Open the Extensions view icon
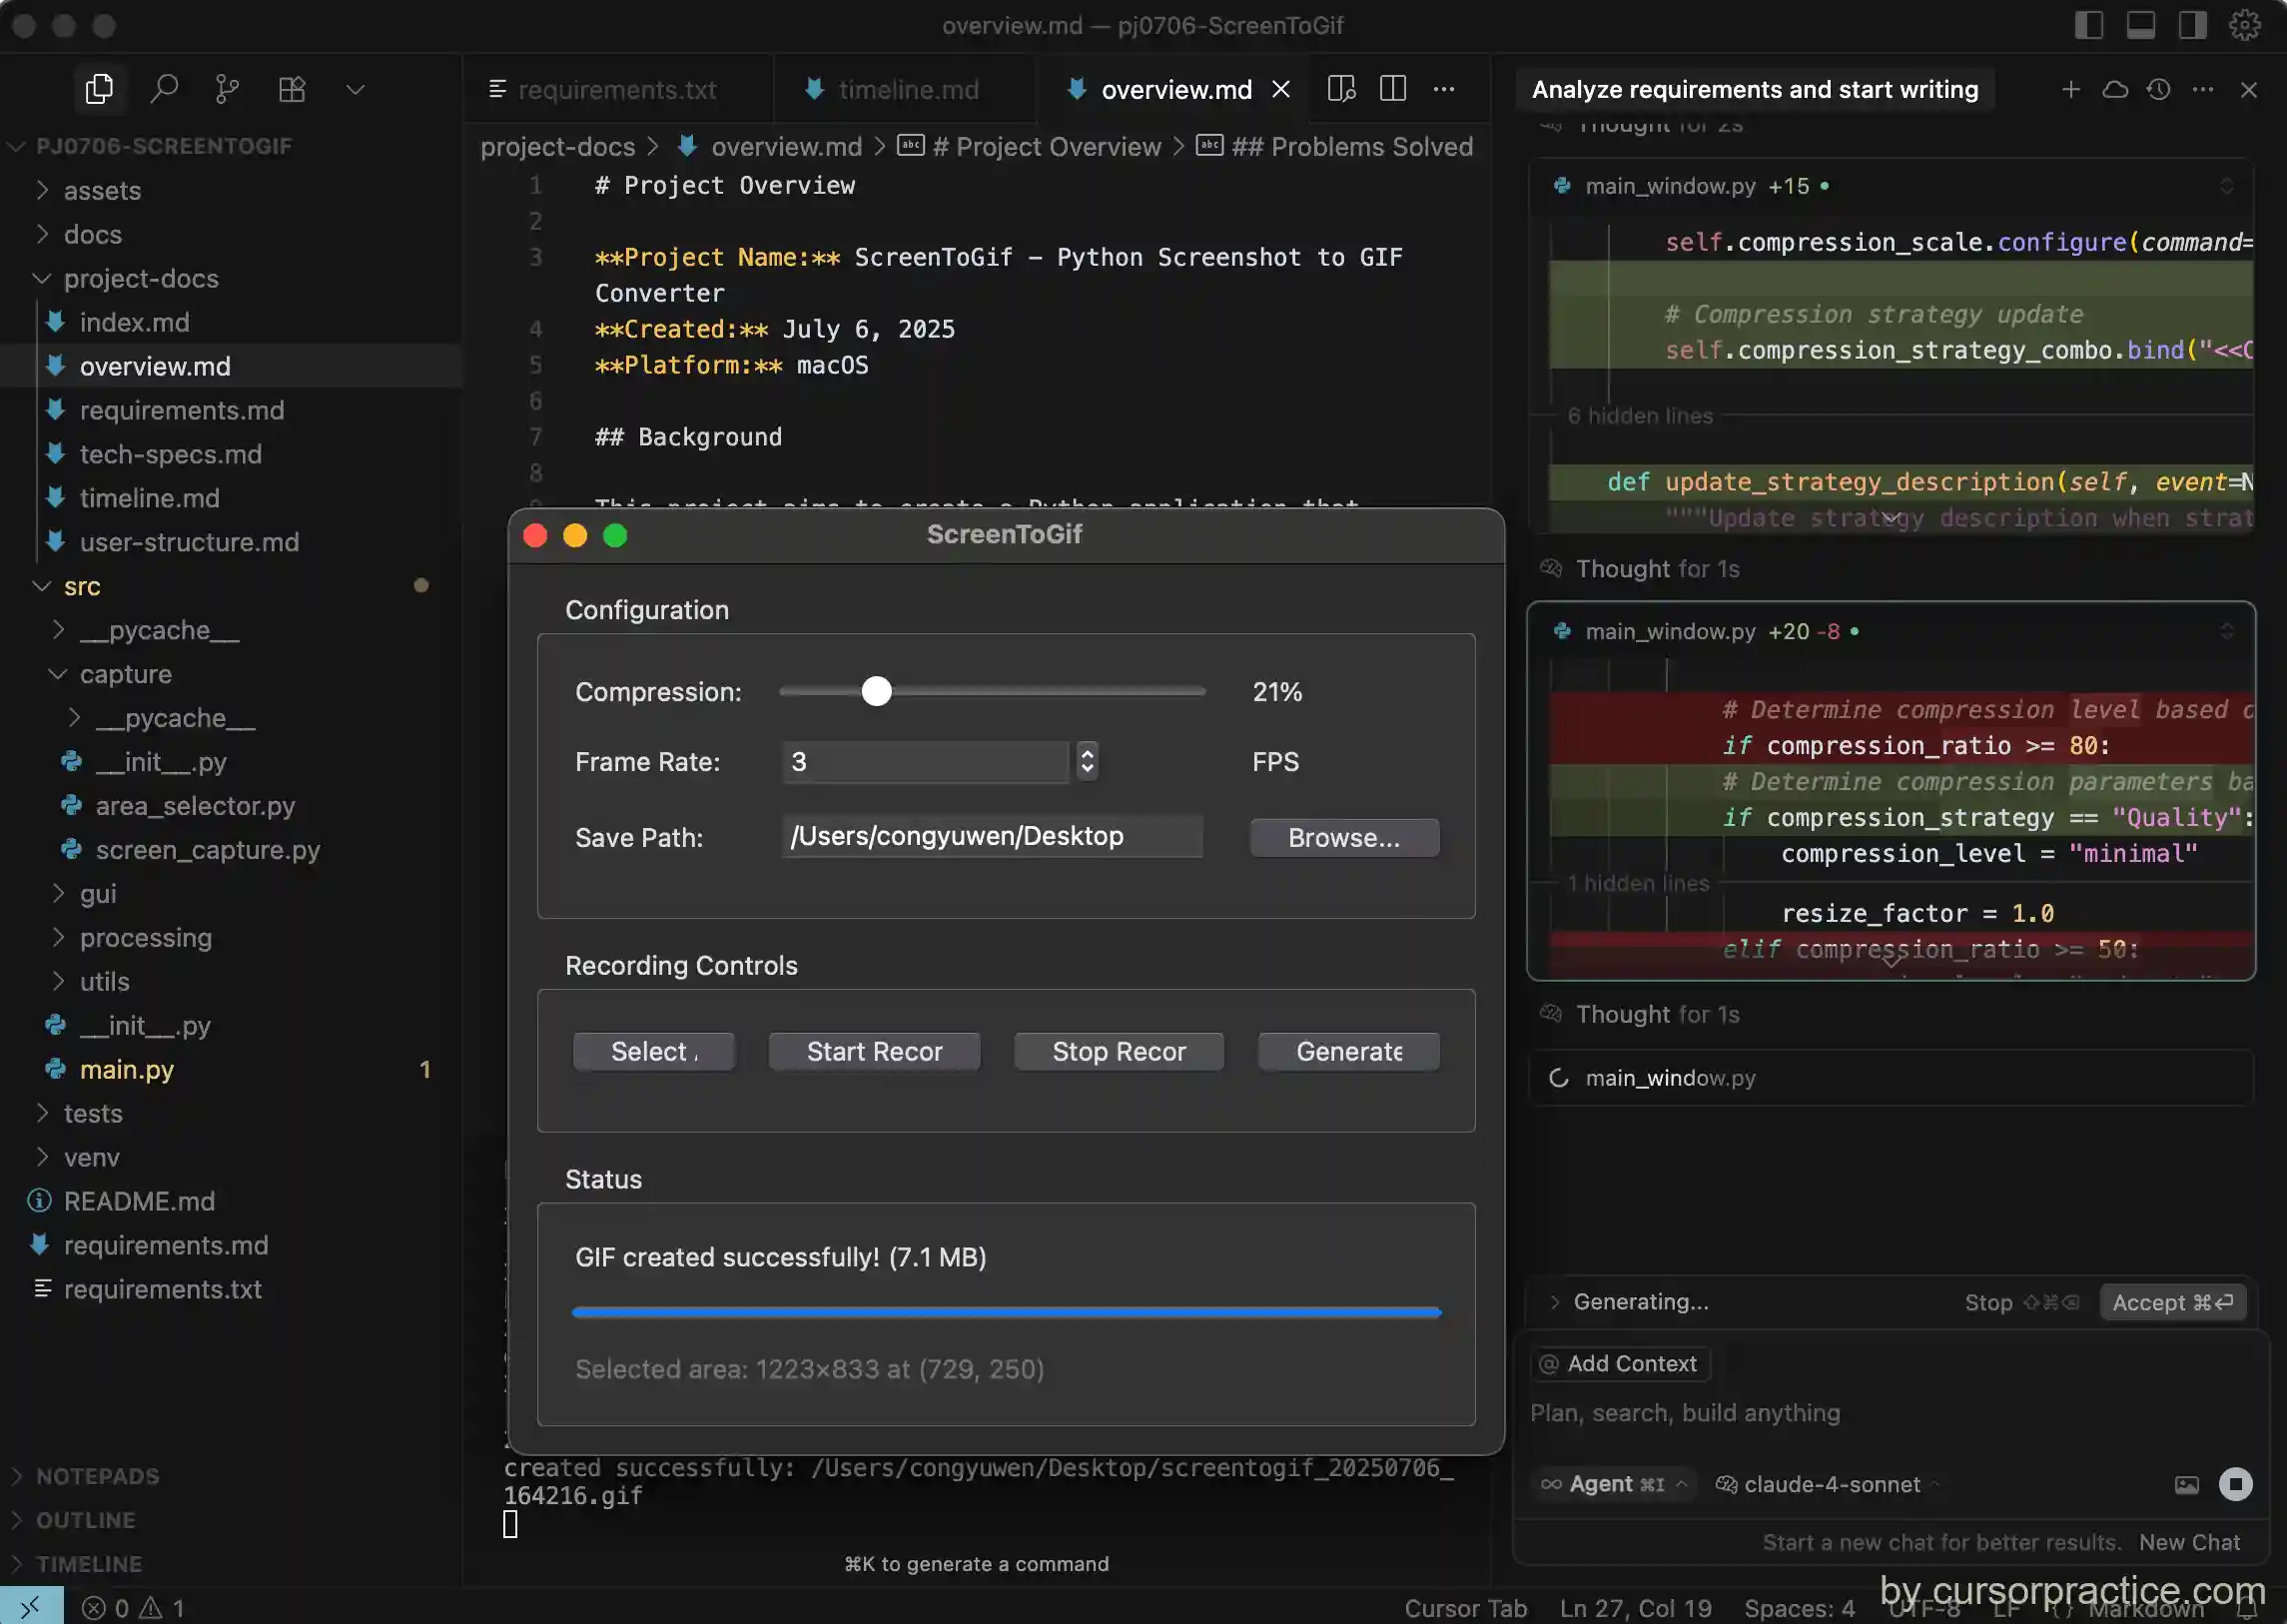 point(292,89)
